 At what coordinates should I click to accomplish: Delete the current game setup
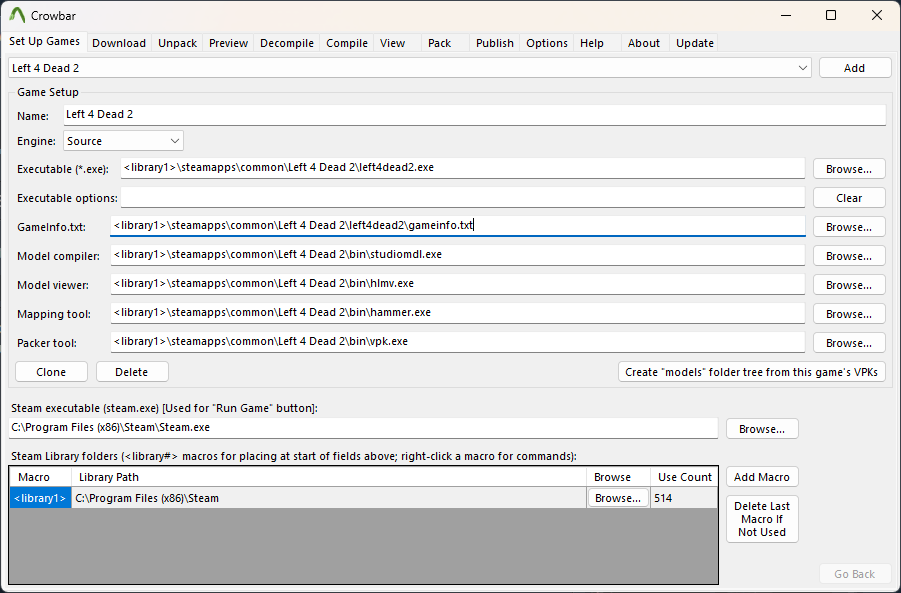tap(132, 372)
